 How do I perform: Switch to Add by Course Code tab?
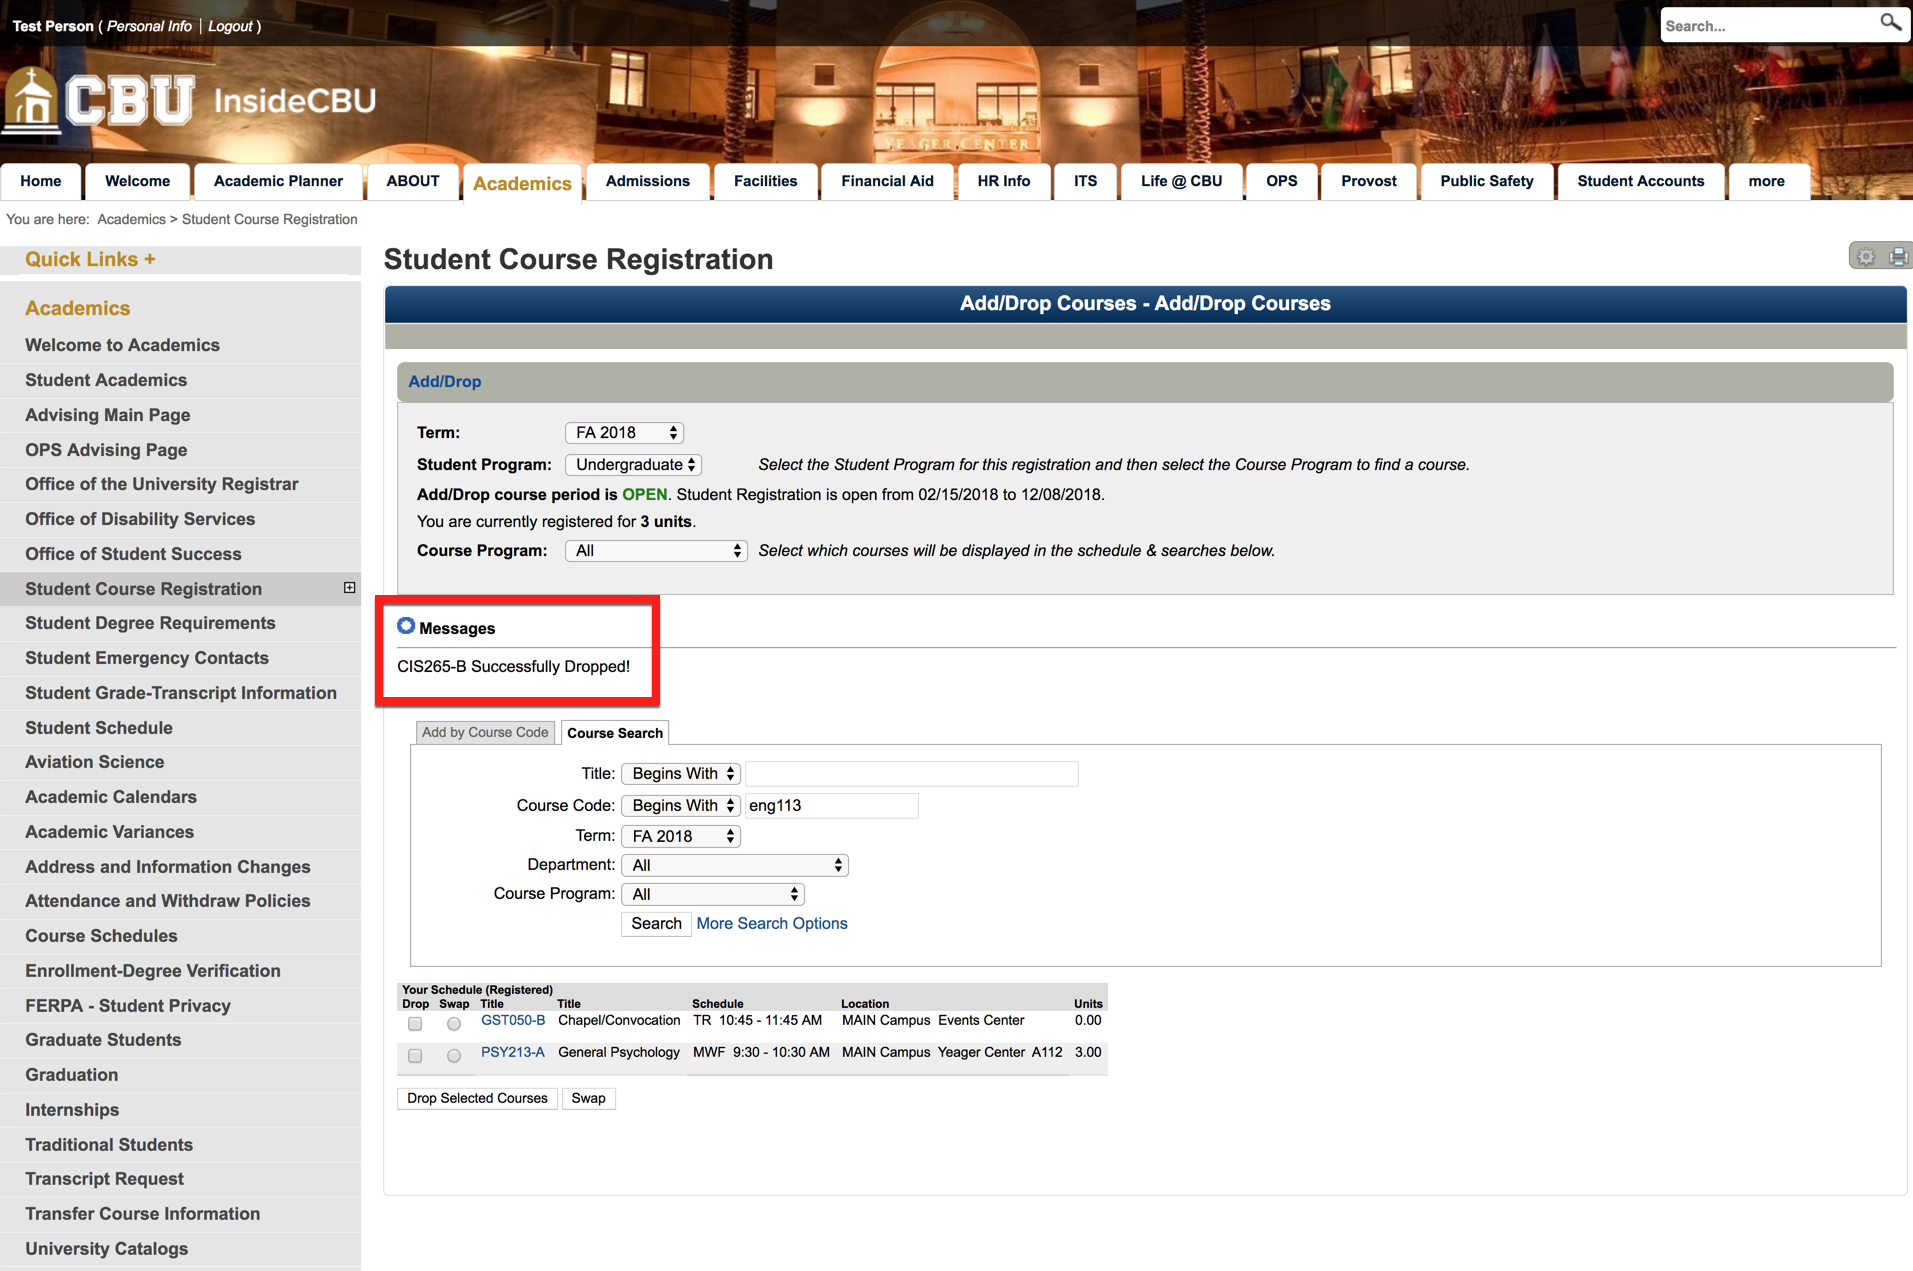pos(485,732)
